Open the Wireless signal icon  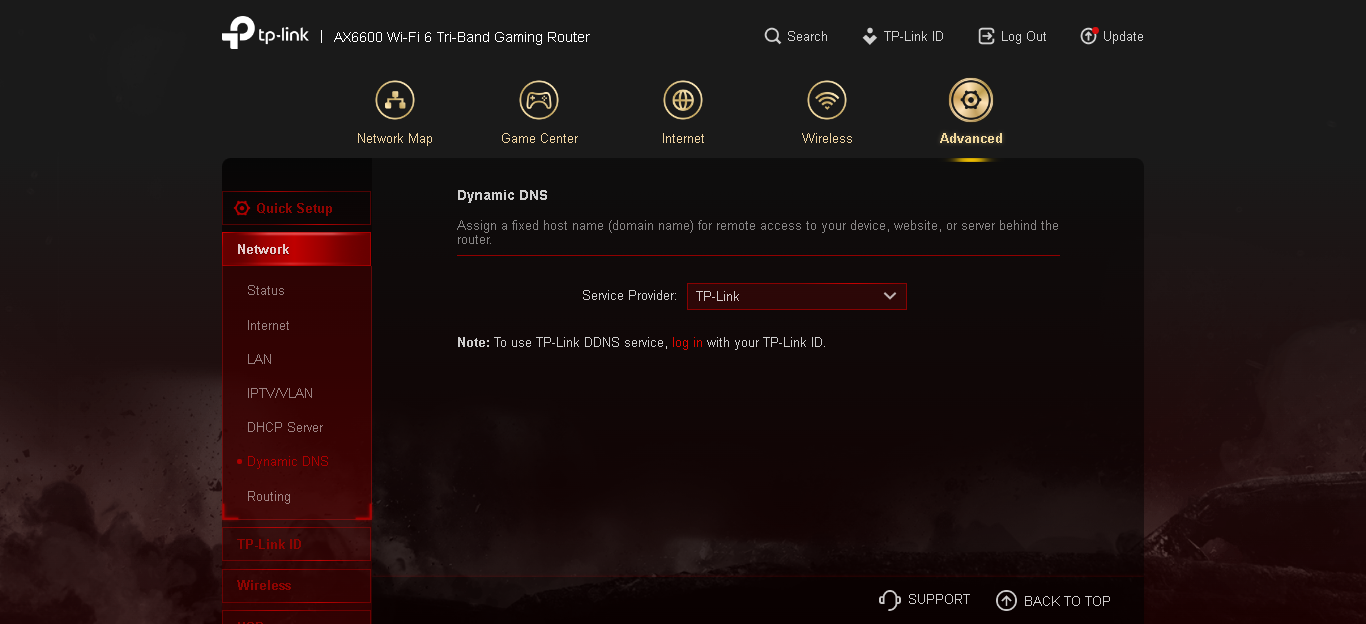827,100
